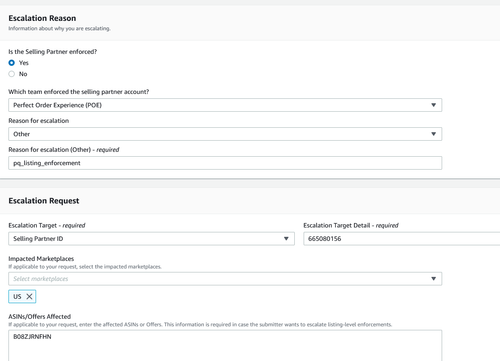Click the Select marketplaces field
The width and height of the screenshot is (500, 361).
tap(225, 279)
